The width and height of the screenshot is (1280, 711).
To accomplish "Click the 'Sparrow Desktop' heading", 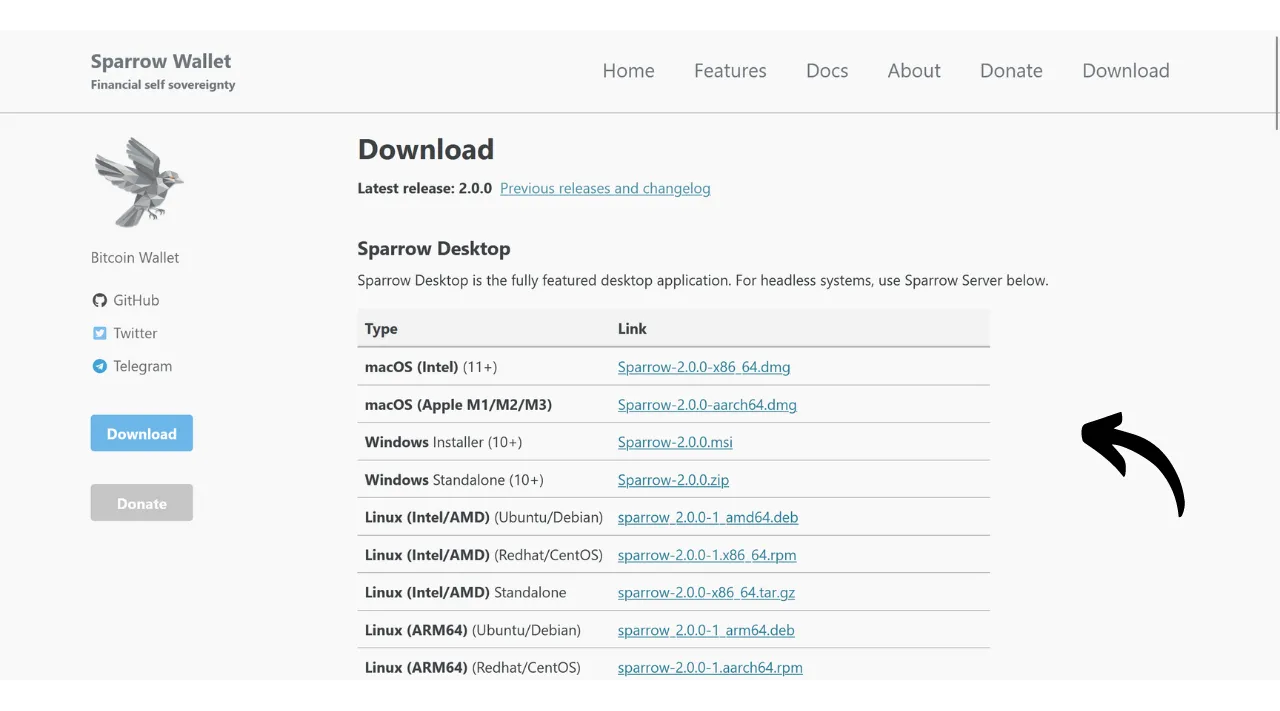I will coord(434,249).
